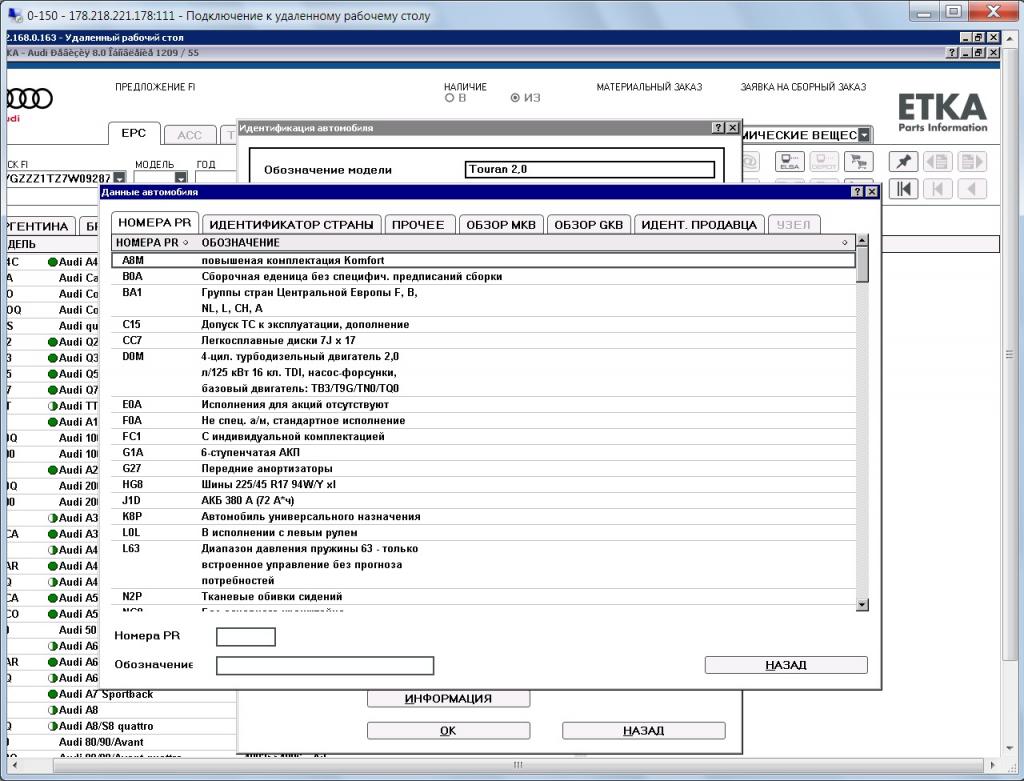Click the Audi rings logo
Viewport: 1024px width, 781px height.
[x=29, y=99]
